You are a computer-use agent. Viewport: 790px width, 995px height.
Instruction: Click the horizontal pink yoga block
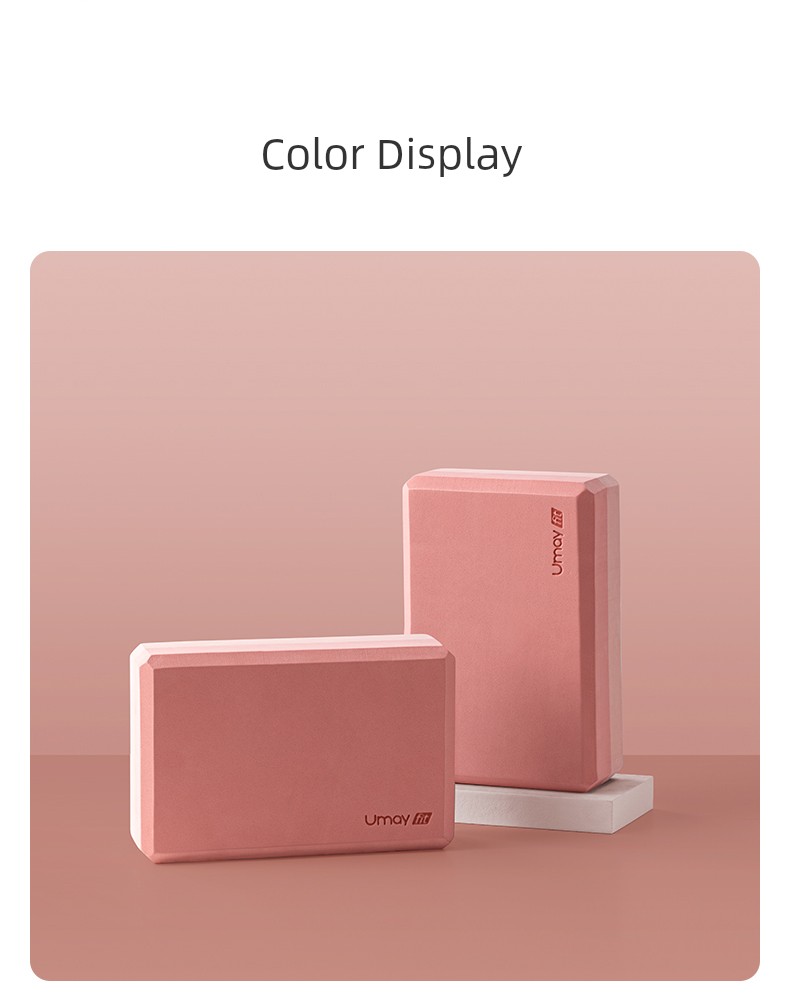293,751
